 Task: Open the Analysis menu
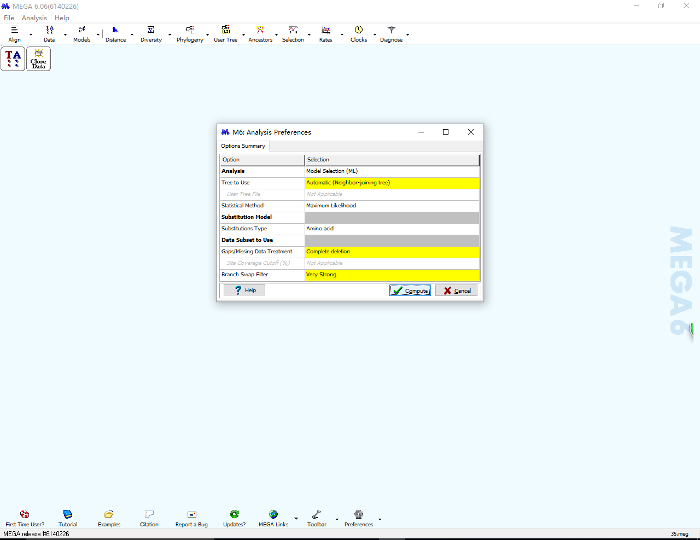(x=34, y=18)
